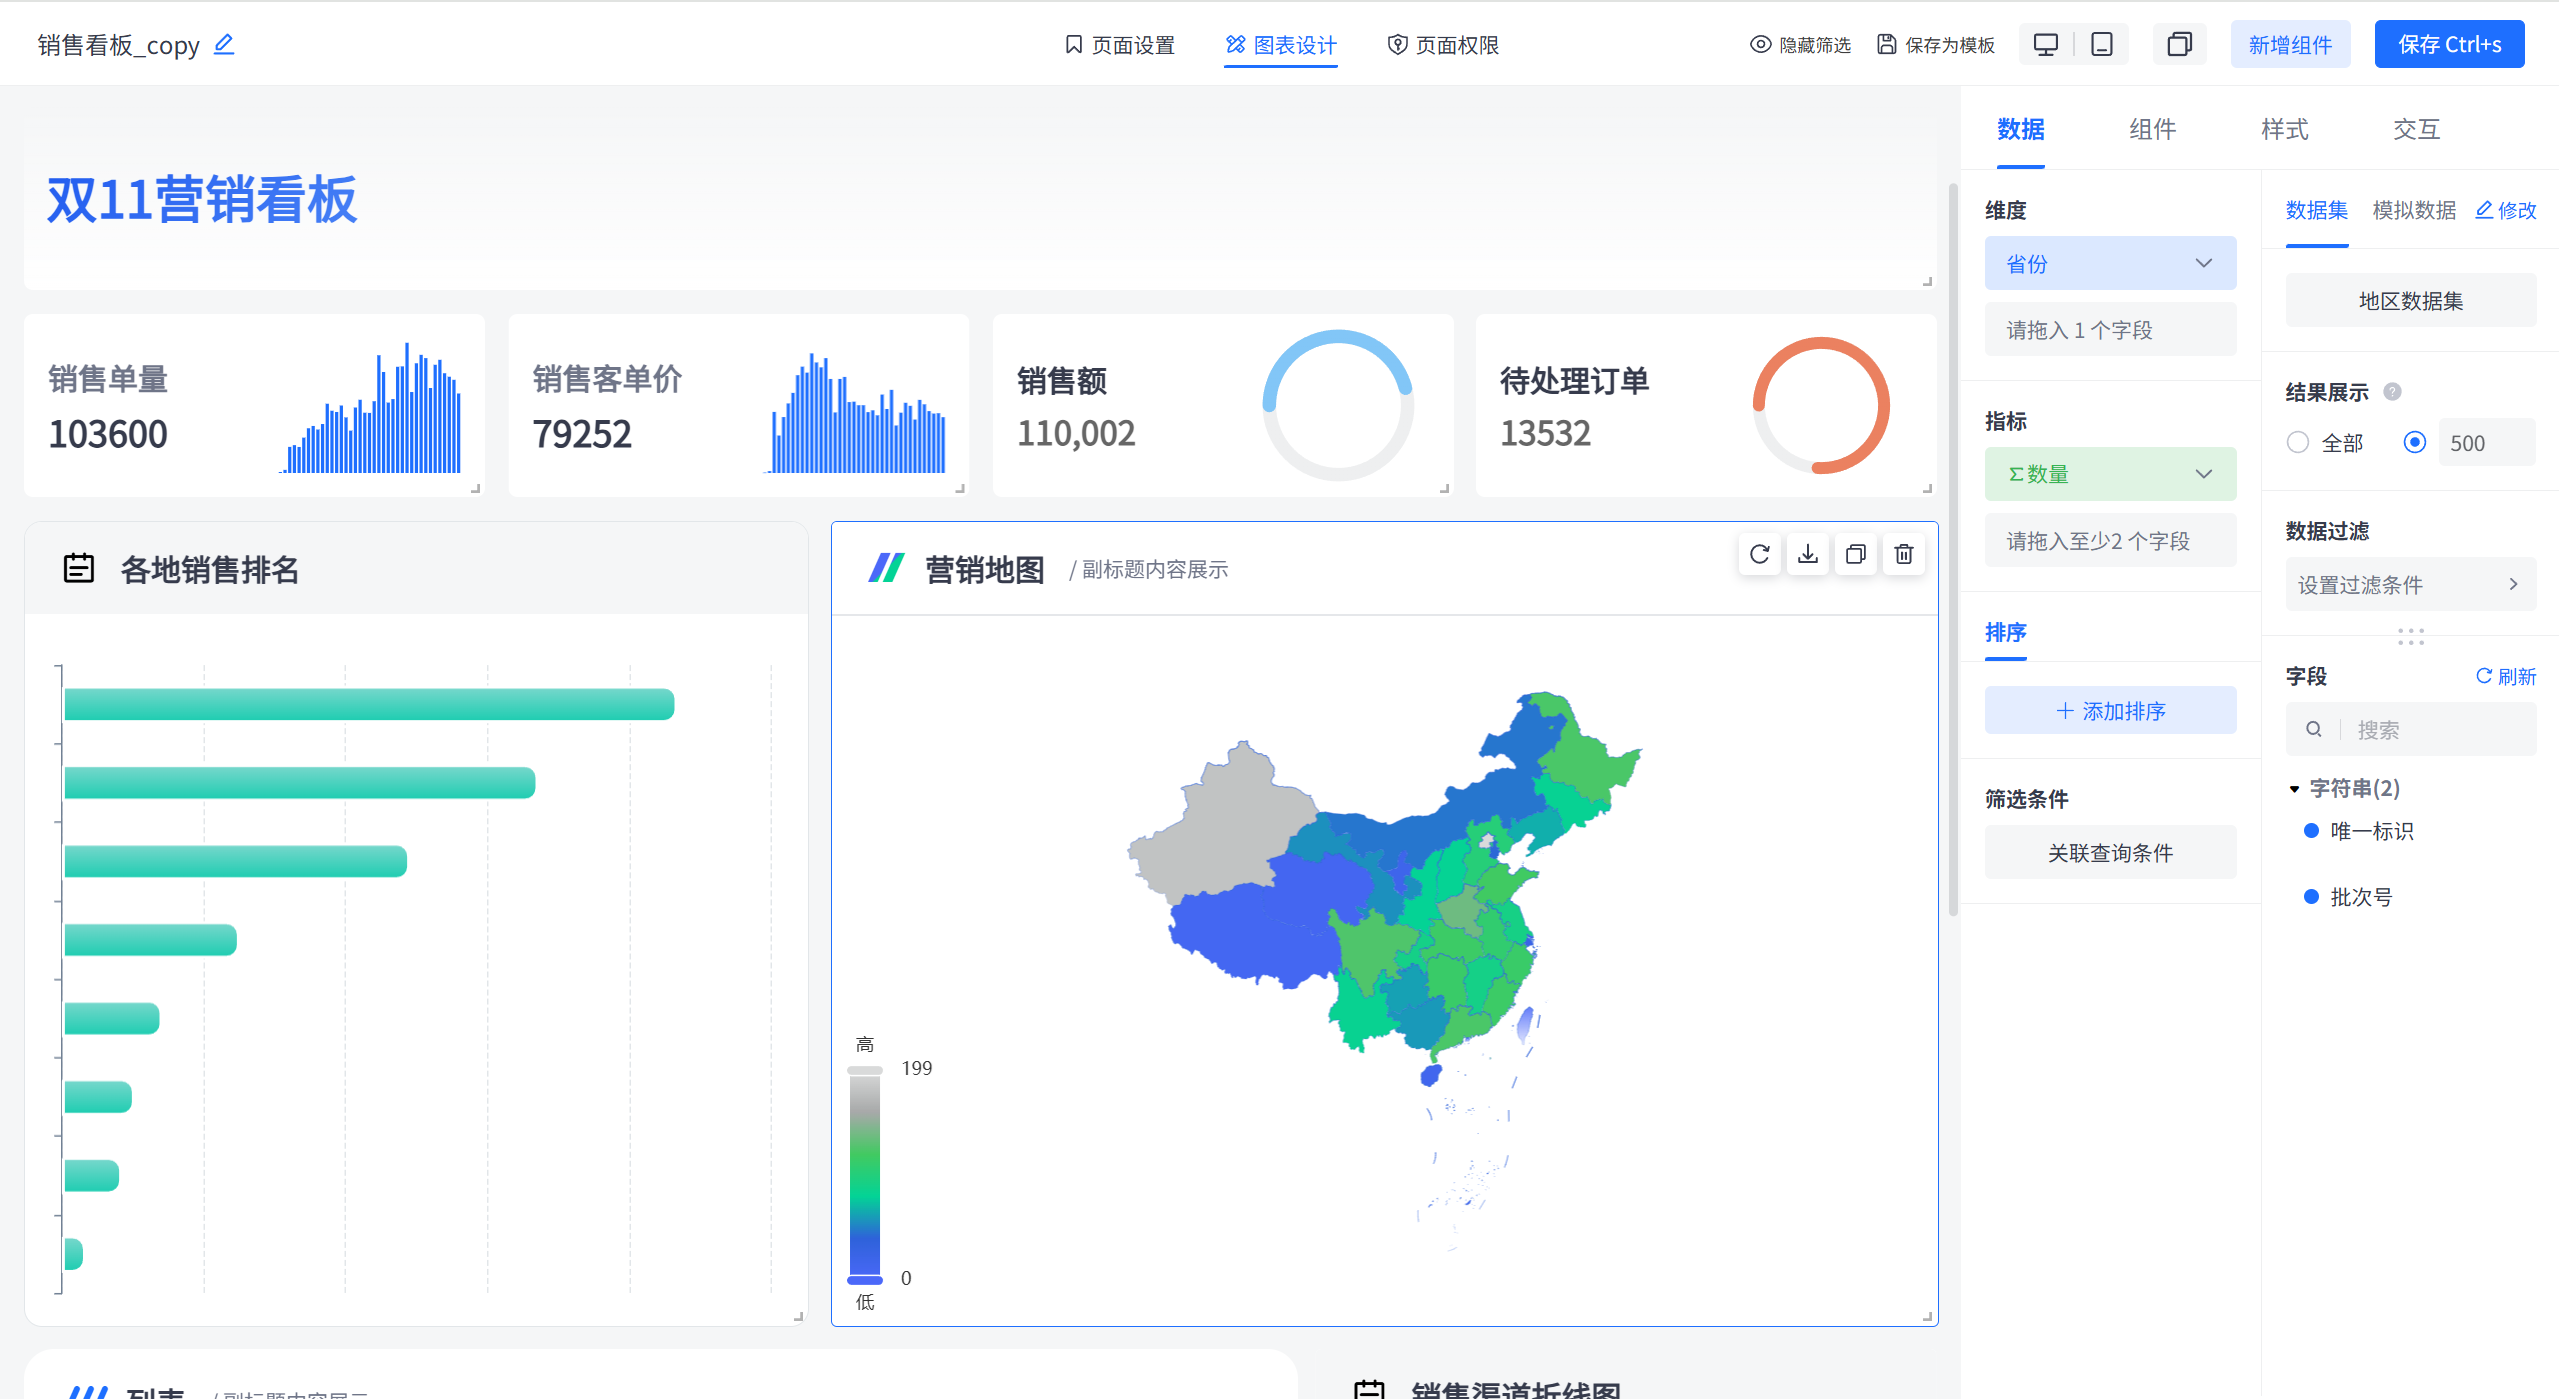Open the 页面设置 tab
Screen dimensions: 2559x1399
pos(1120,45)
